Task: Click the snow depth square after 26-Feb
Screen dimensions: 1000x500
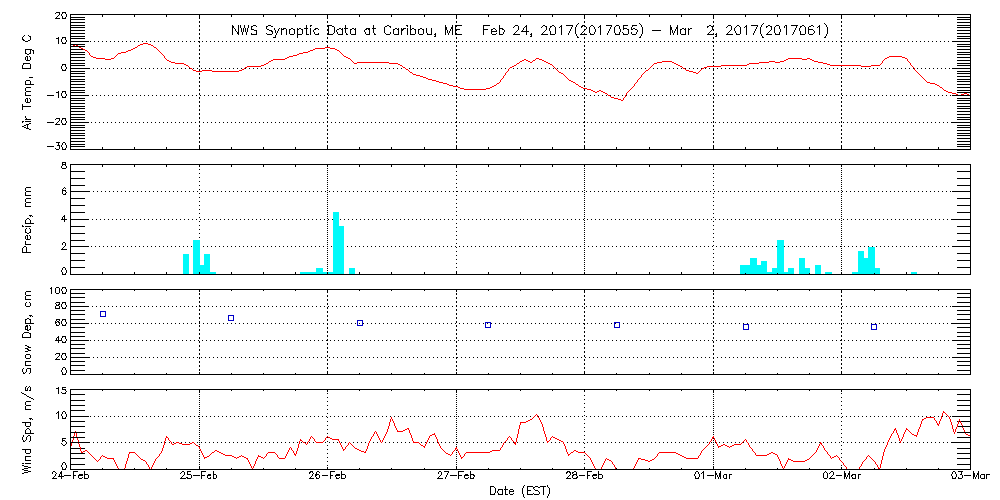Action: click(x=360, y=323)
